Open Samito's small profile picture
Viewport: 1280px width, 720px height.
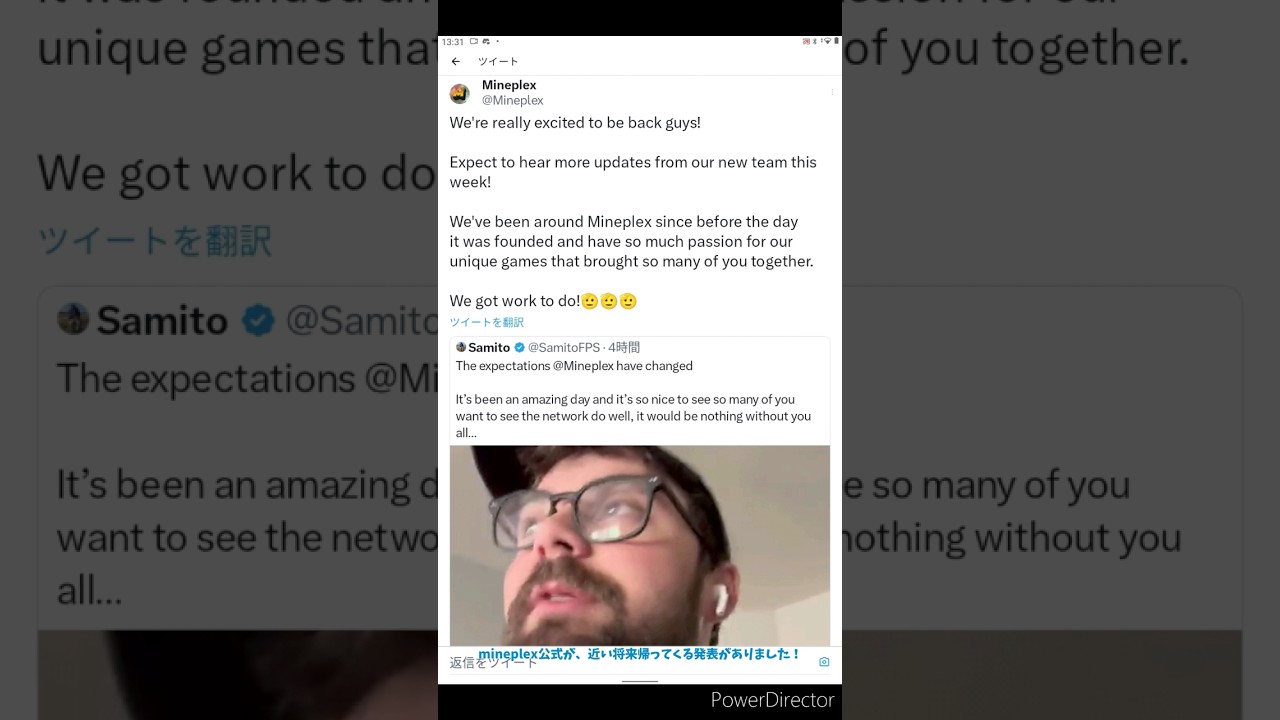coord(461,347)
